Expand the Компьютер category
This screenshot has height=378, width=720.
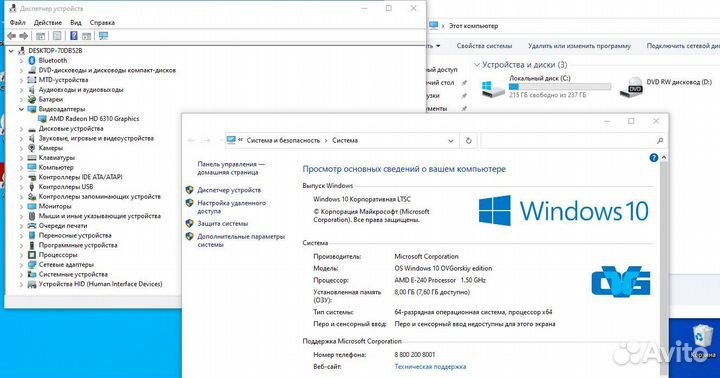(x=21, y=167)
